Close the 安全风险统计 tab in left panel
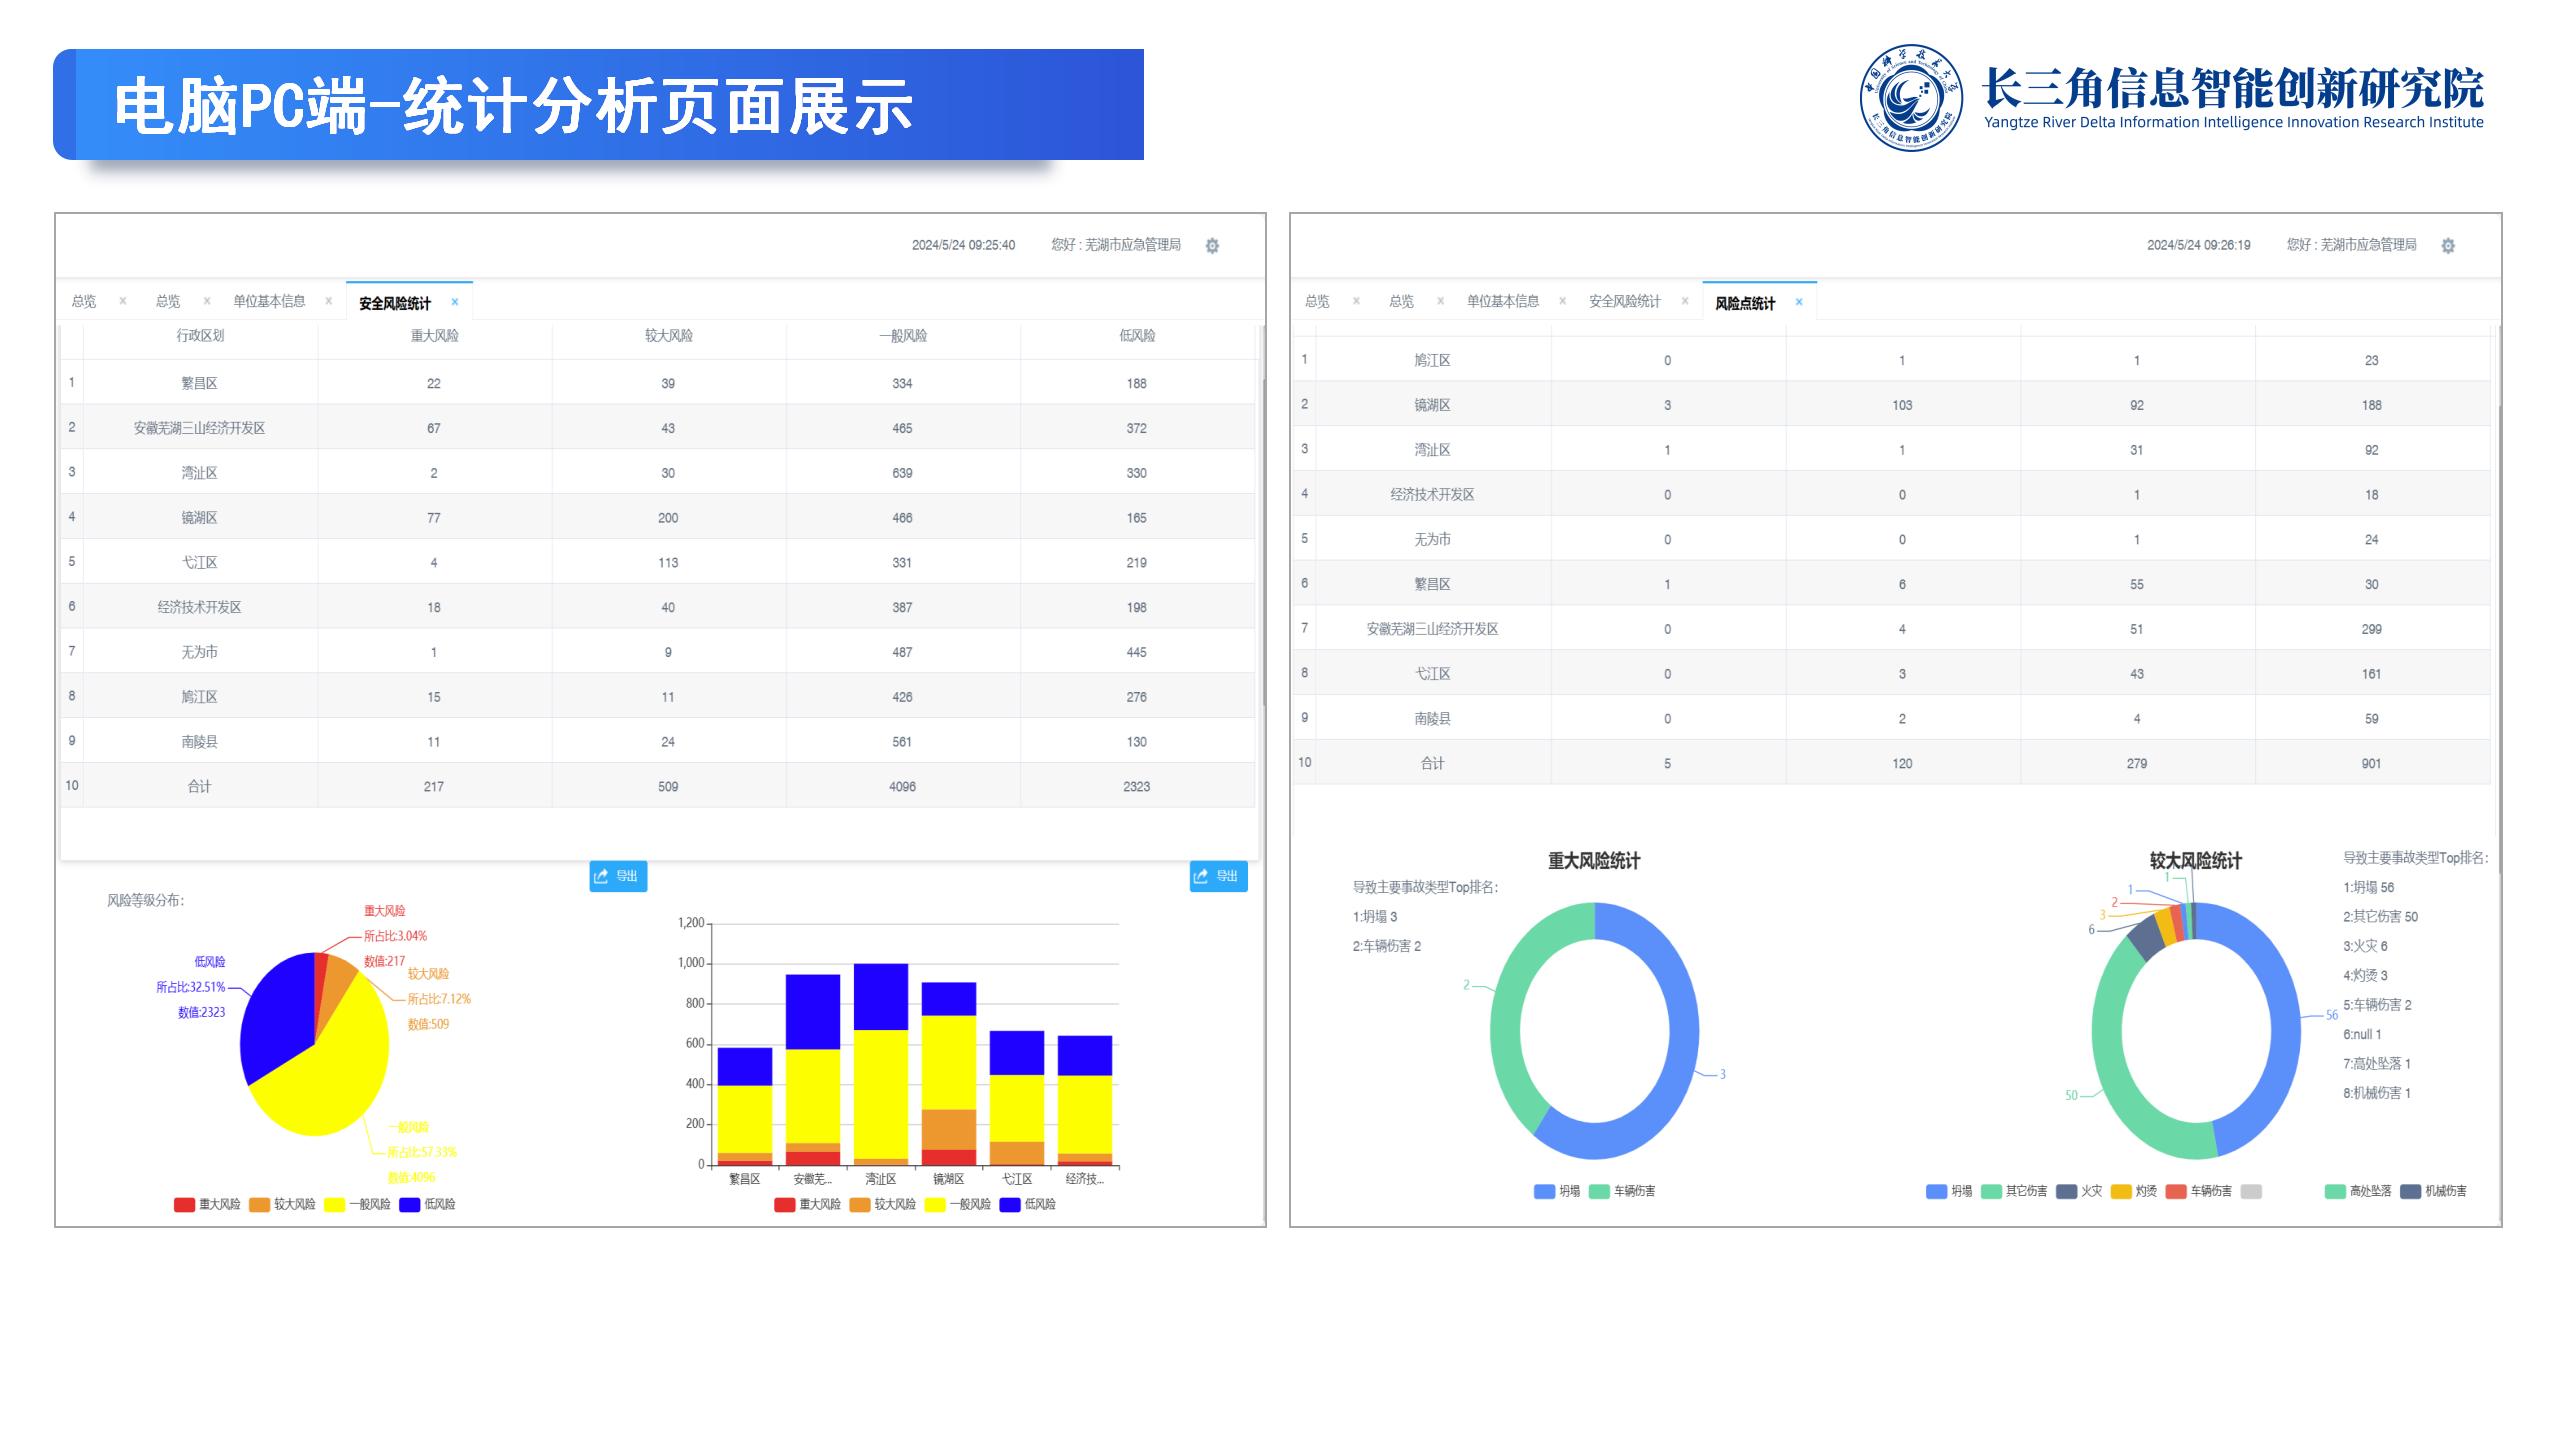This screenshot has height=1440, width=2560. (455, 302)
